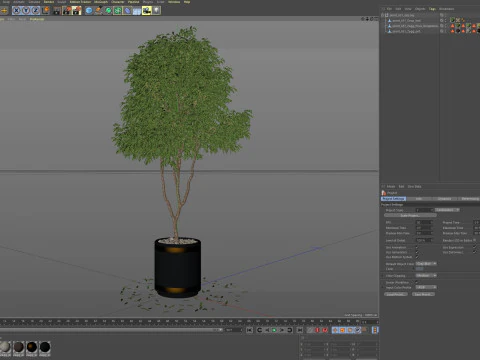Toggle the Use Deformers checkbox

[474, 252]
